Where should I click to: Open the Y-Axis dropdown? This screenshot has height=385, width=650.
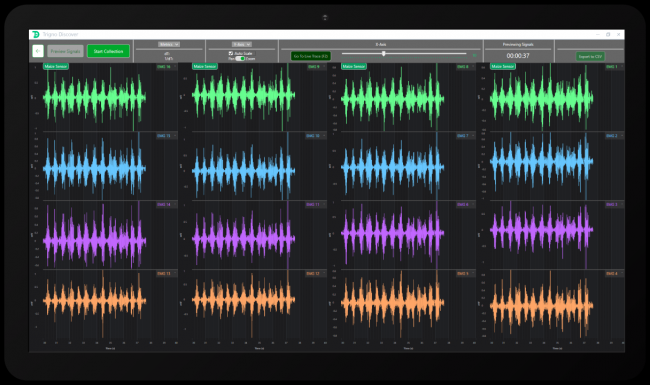tap(242, 44)
